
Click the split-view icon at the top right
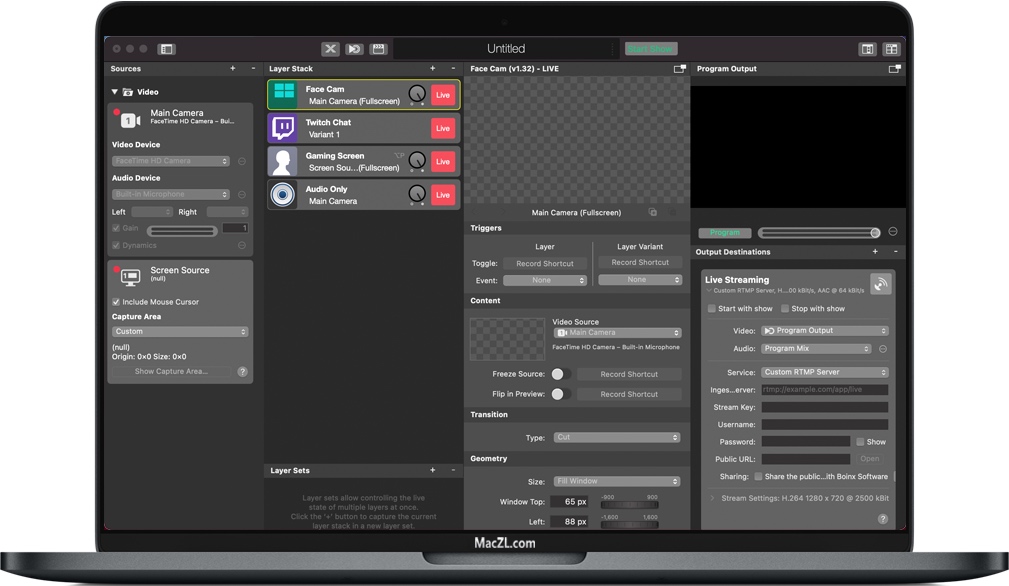tap(890, 48)
